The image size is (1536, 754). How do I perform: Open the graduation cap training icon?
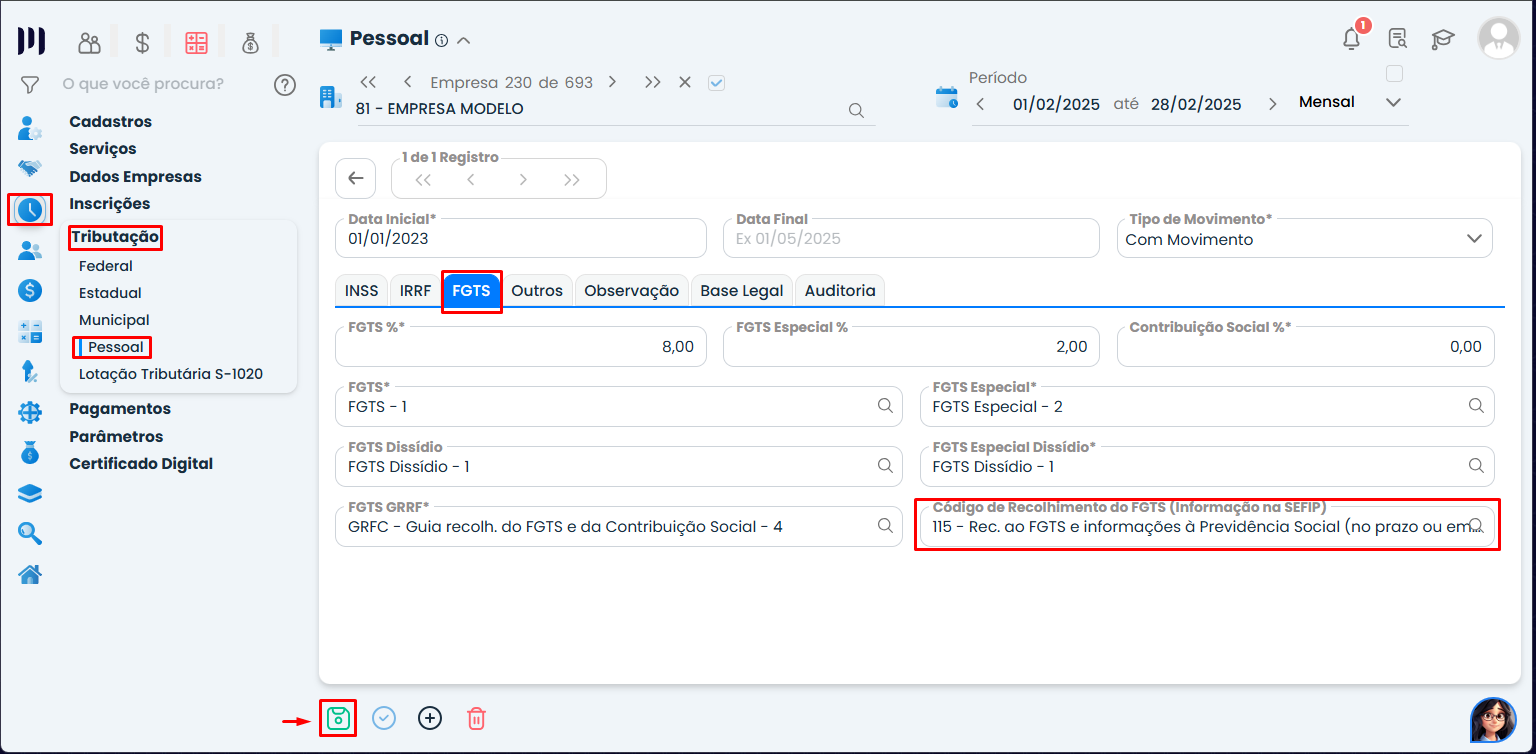click(x=1442, y=40)
